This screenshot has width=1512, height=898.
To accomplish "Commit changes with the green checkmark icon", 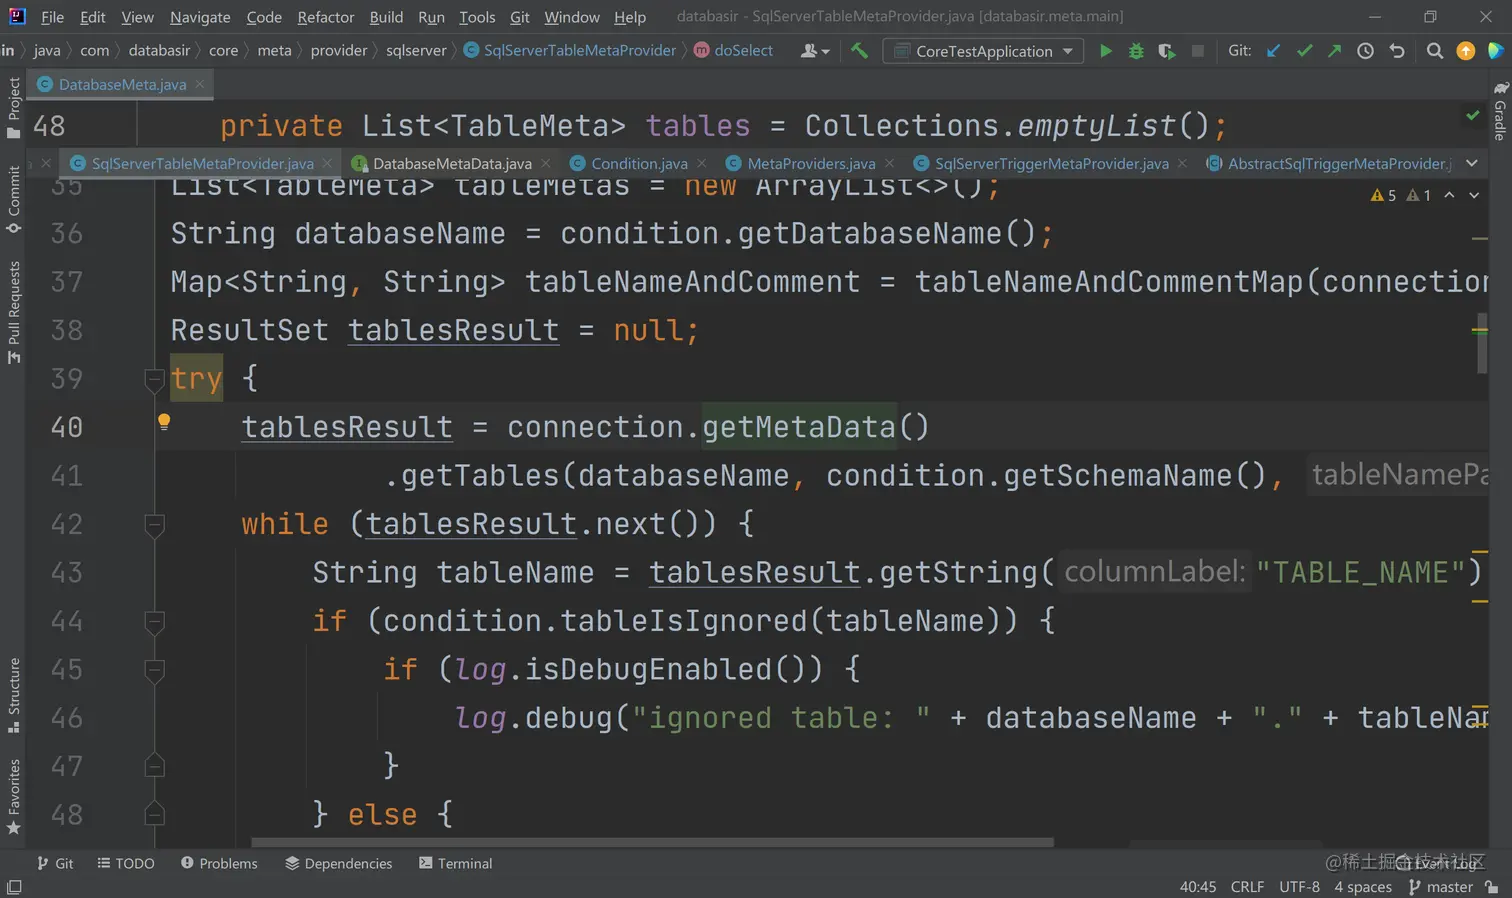I will tap(1304, 51).
